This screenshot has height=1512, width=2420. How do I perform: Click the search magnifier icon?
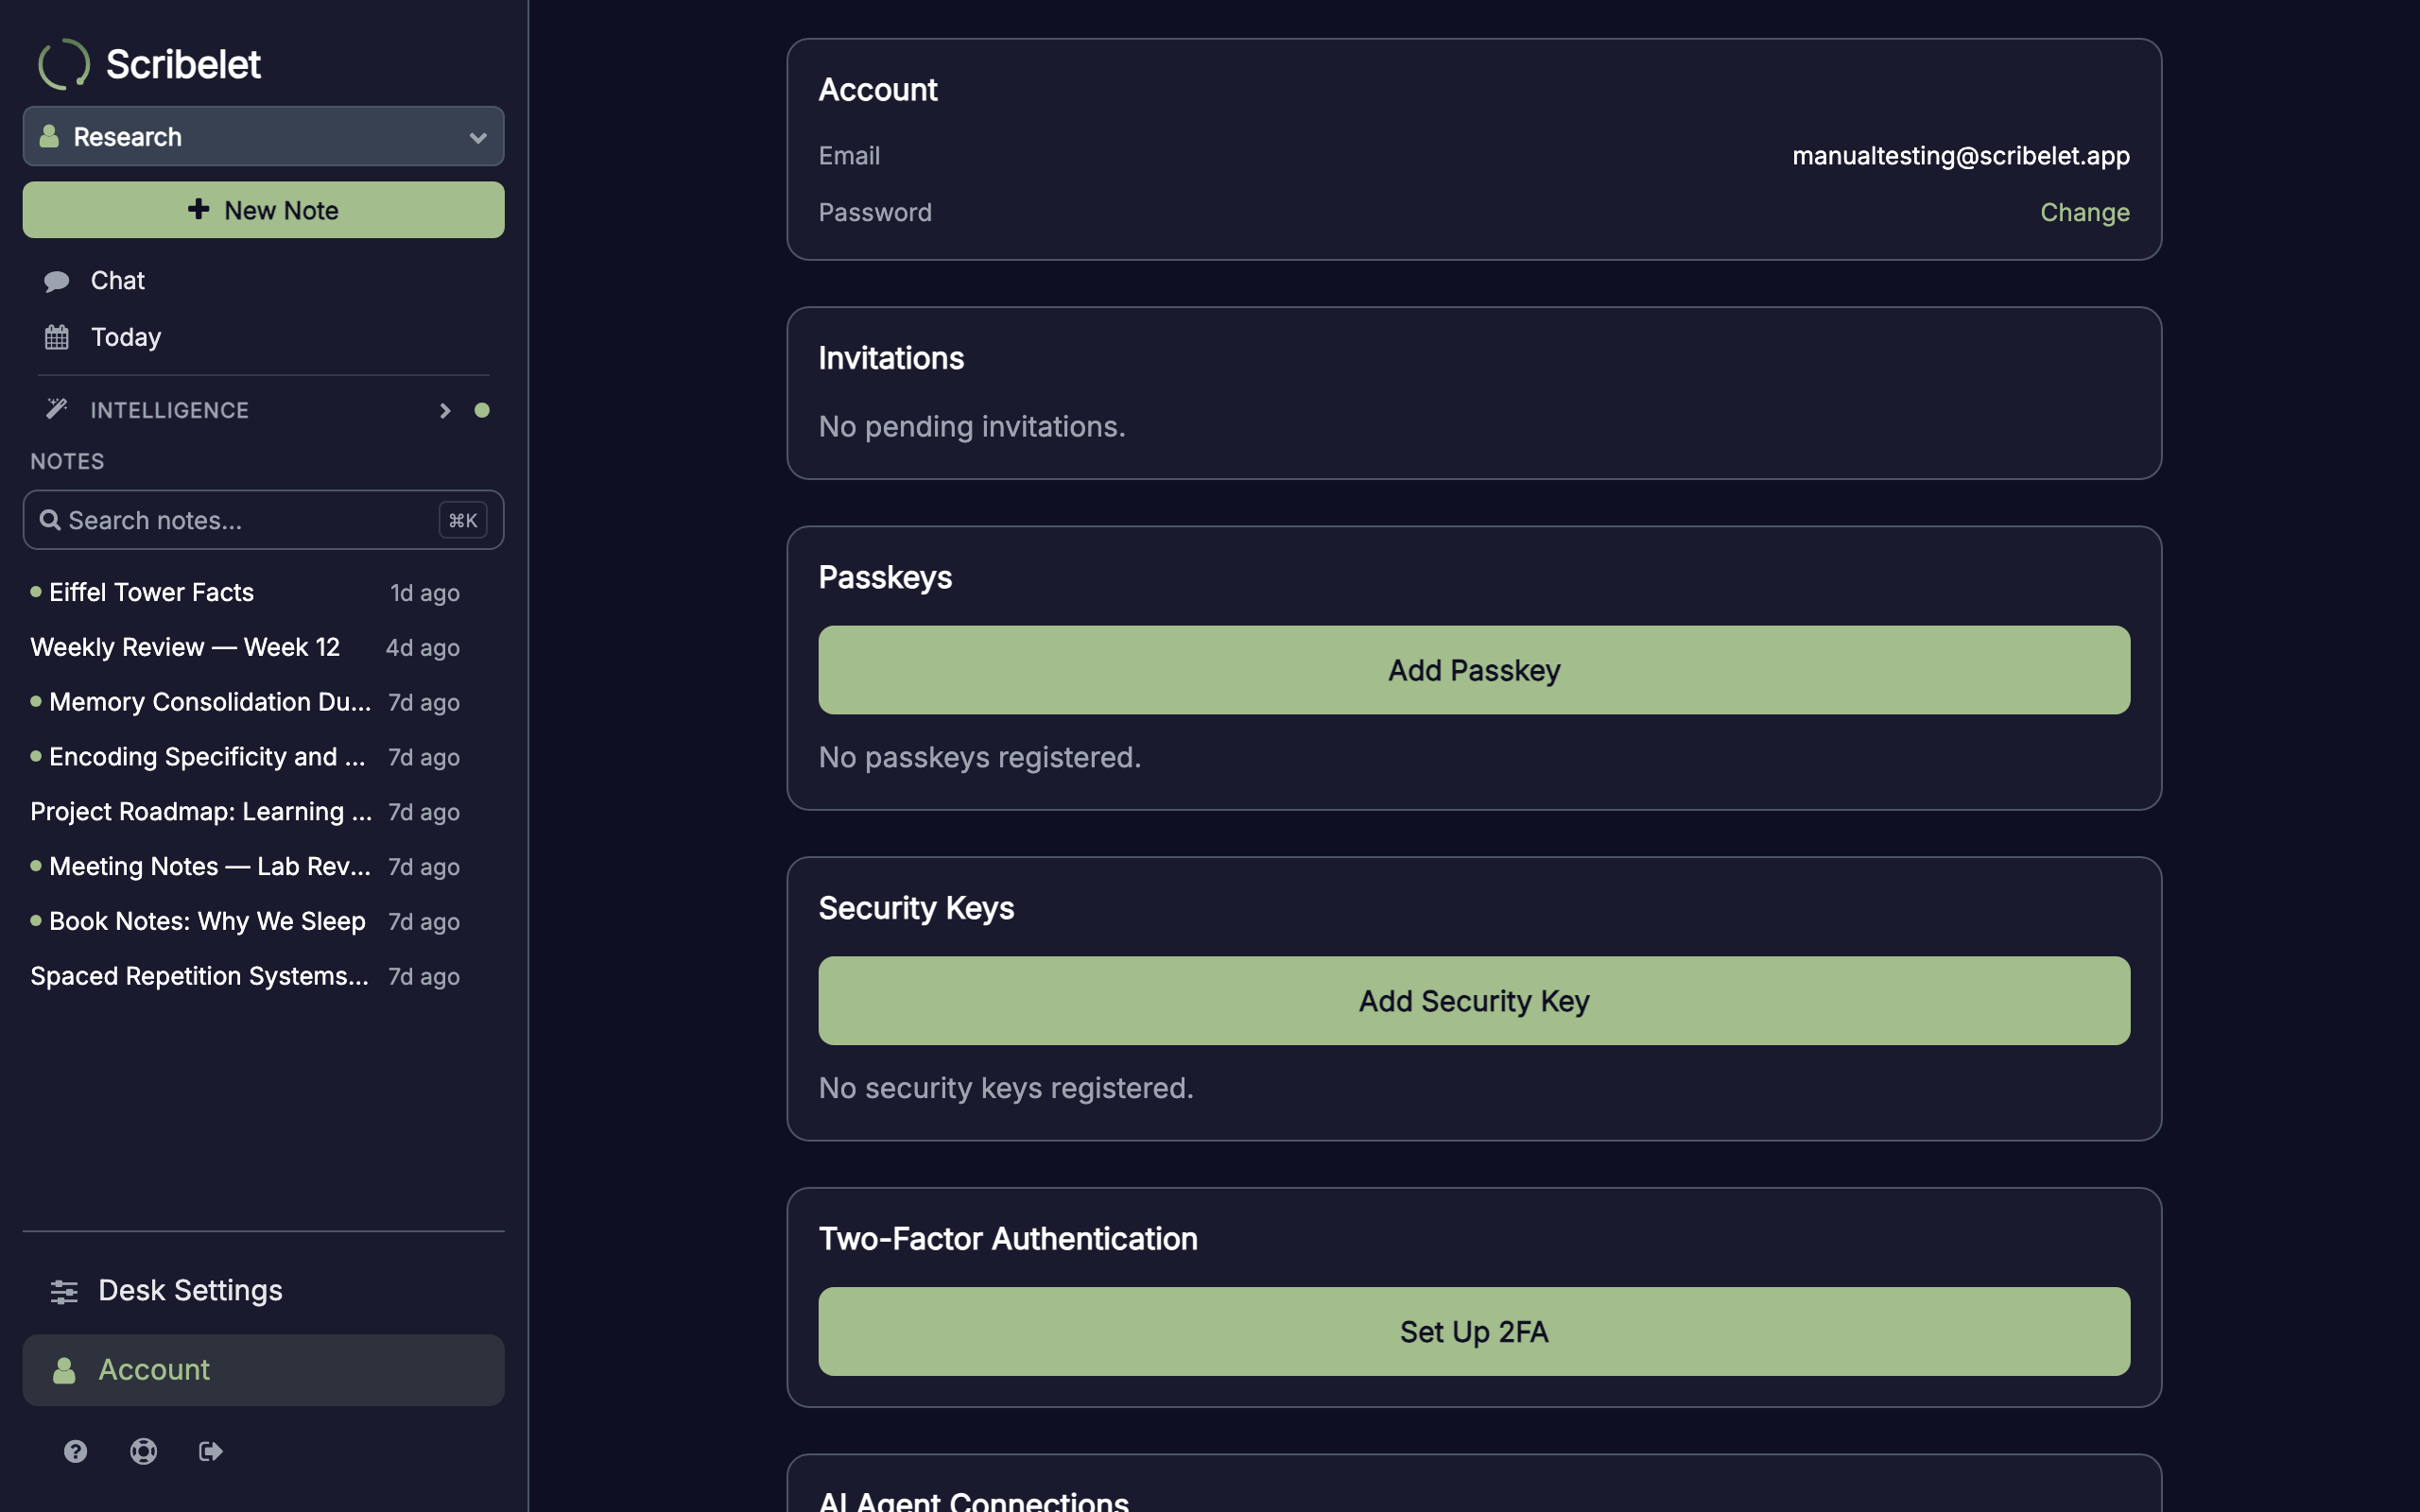(x=49, y=520)
